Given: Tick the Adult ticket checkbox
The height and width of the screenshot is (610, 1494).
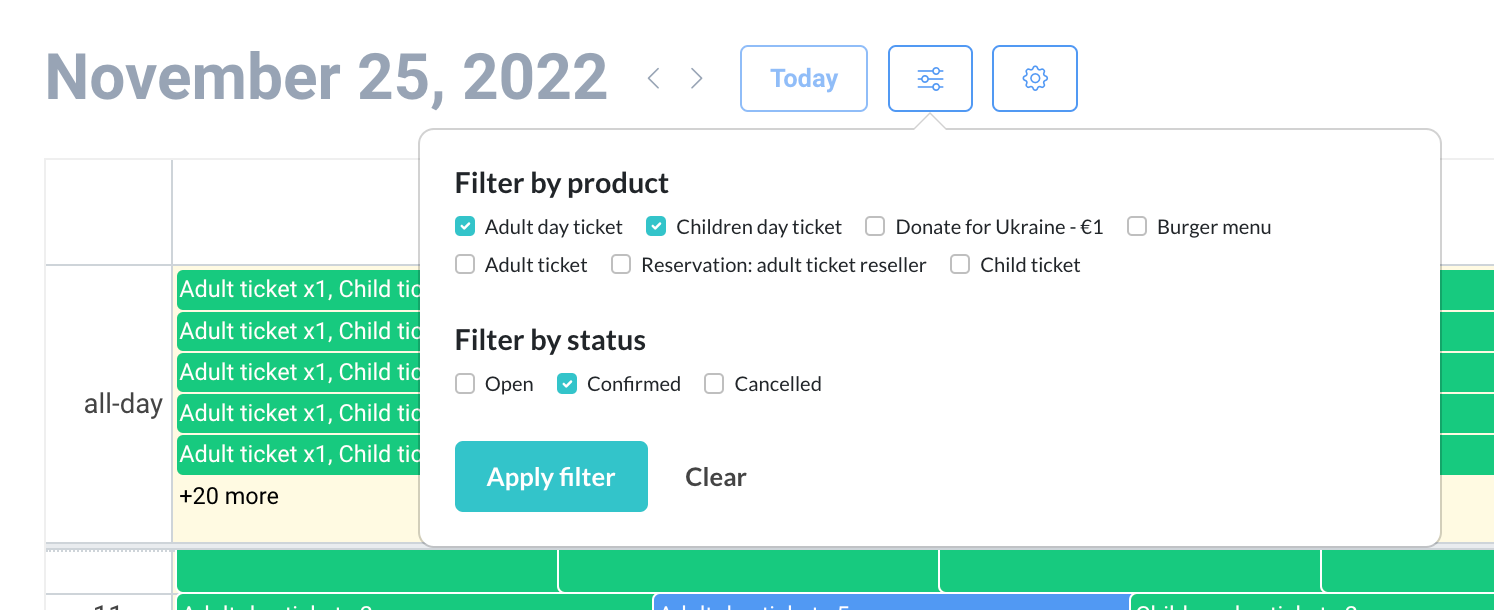Looking at the screenshot, I should pos(465,265).
